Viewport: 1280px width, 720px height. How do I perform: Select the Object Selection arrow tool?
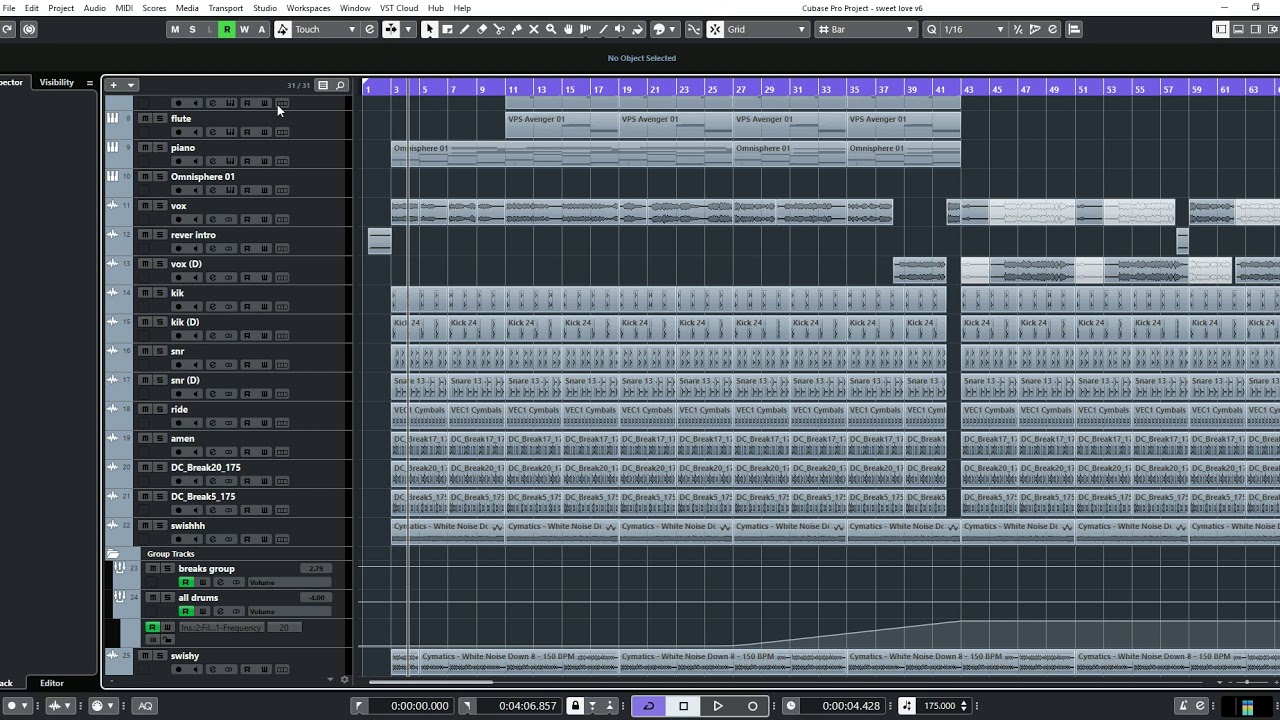coord(429,29)
